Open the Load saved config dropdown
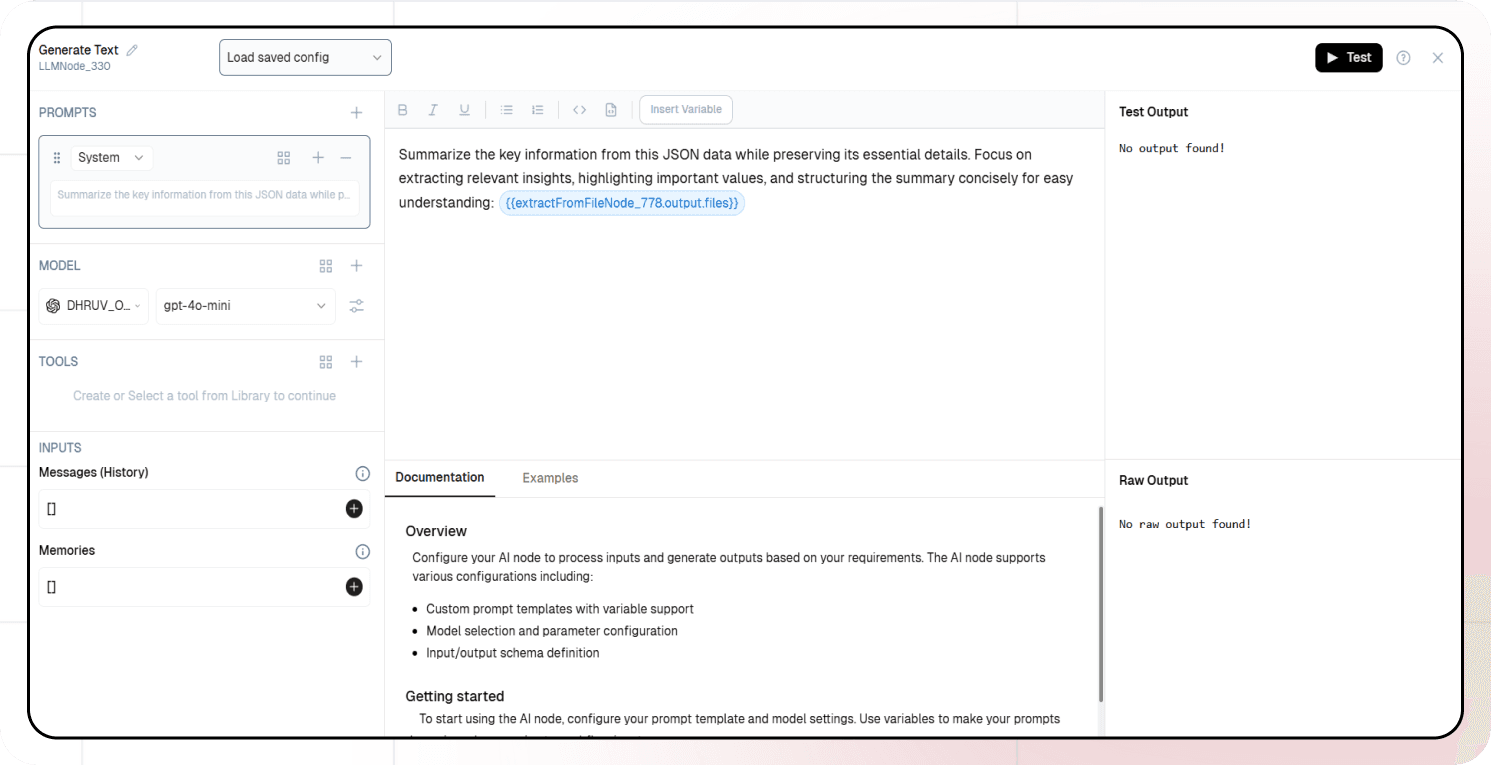Viewport: 1491px width, 765px height. [304, 57]
